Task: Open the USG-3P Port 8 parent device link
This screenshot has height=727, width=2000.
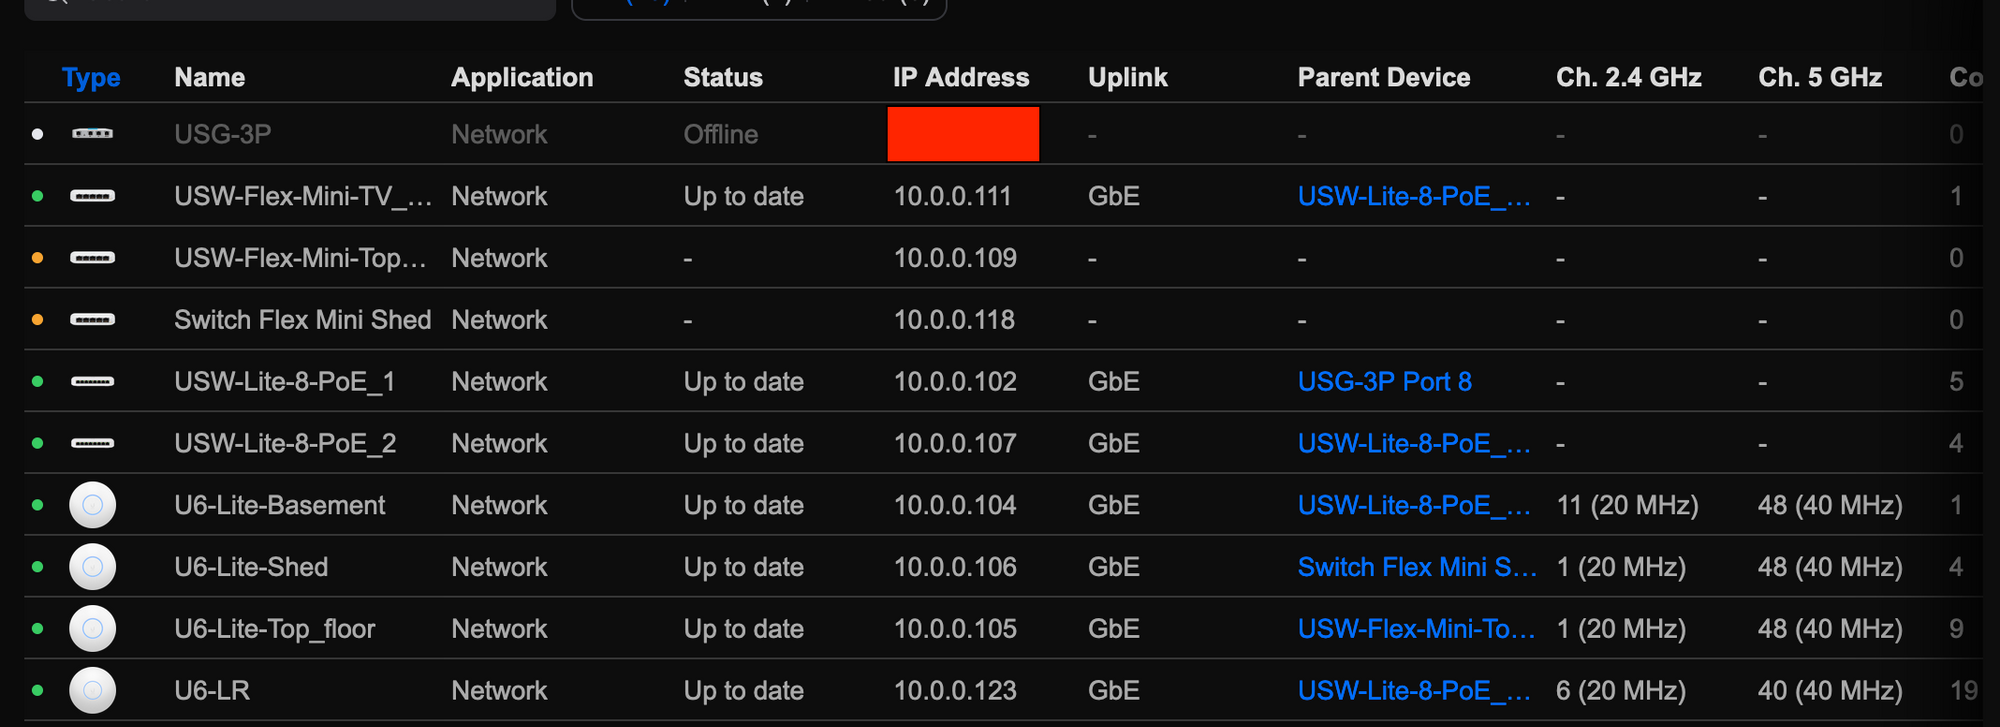Action: pyautogui.click(x=1385, y=382)
